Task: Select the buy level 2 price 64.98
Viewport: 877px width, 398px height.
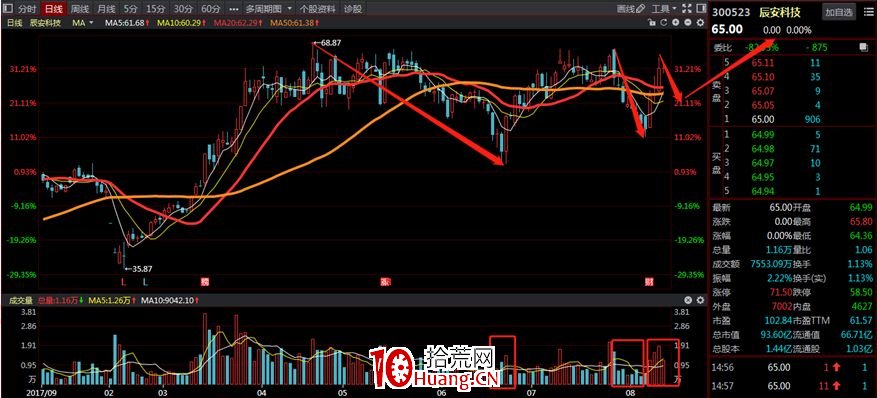Action: pos(763,149)
